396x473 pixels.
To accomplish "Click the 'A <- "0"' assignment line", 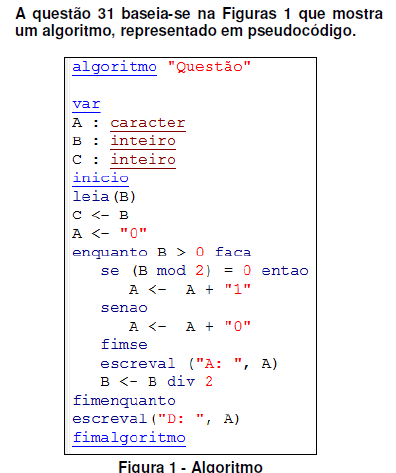I will click(x=109, y=233).
